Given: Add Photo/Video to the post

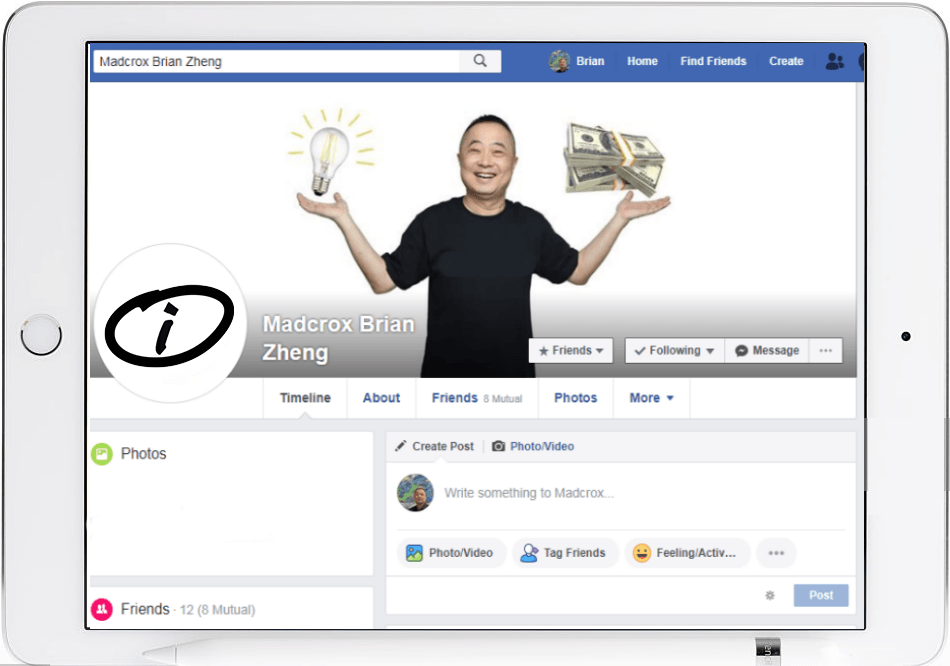Looking at the screenshot, I should pos(451,553).
